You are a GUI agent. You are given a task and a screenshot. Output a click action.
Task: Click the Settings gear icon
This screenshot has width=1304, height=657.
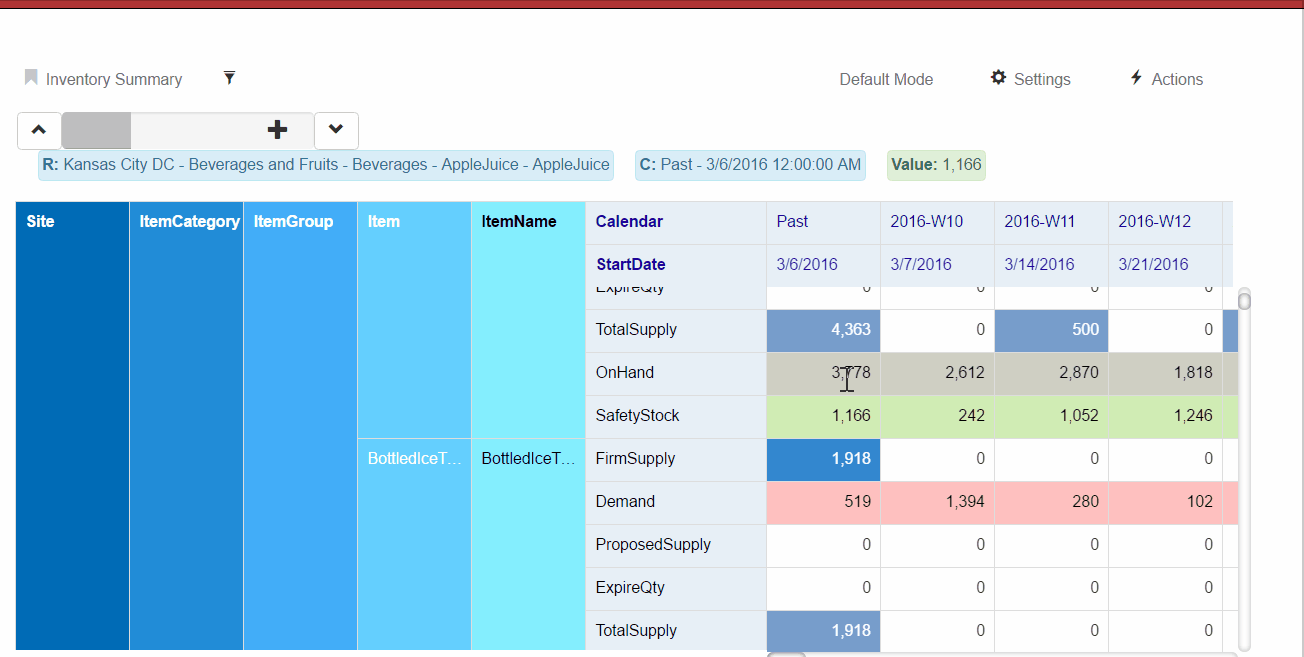click(x=998, y=78)
